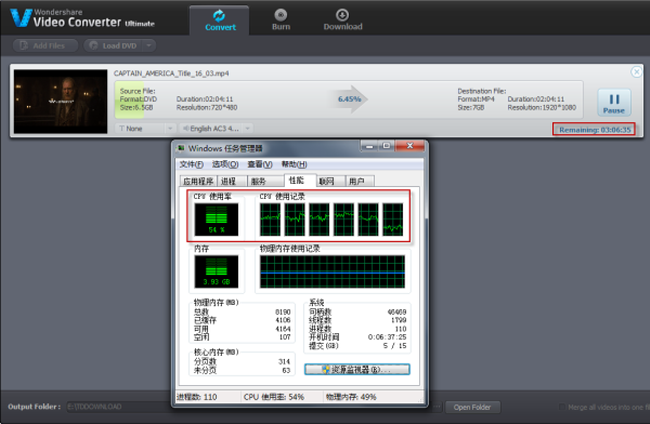Expand the Load DVD dropdown arrow
Screen dimensions: 650x424
tap(149, 46)
